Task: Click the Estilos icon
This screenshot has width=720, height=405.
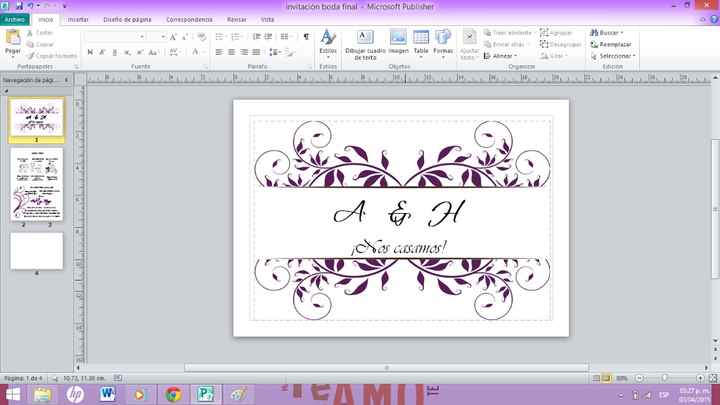Action: (328, 43)
